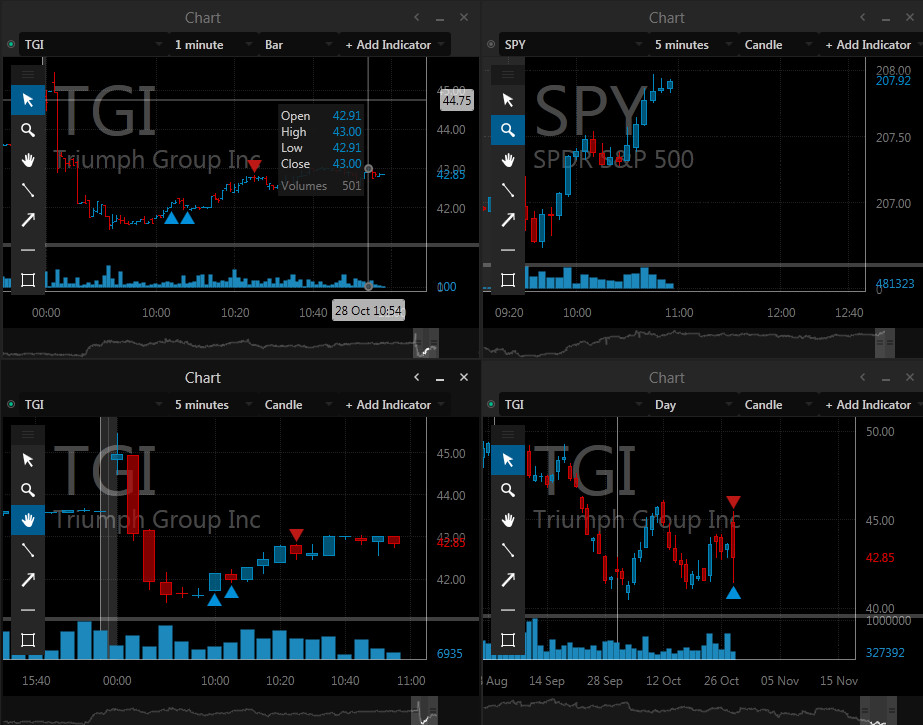Toggle green link indicator in TGI Day chart
Screen dimensions: 923x725
(491, 404)
